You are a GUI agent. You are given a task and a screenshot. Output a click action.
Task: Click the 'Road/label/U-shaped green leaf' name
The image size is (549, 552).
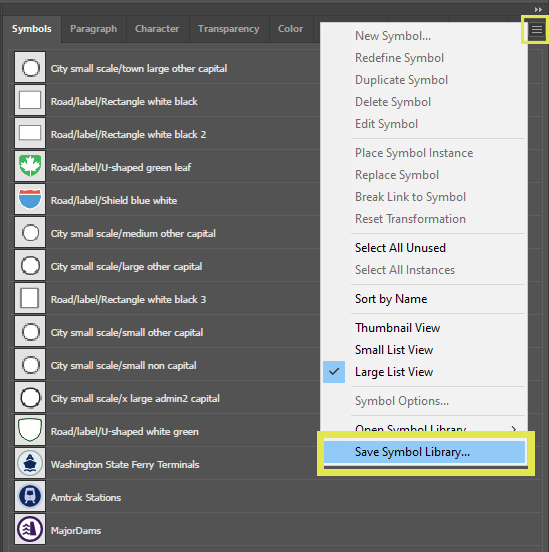coord(121,168)
